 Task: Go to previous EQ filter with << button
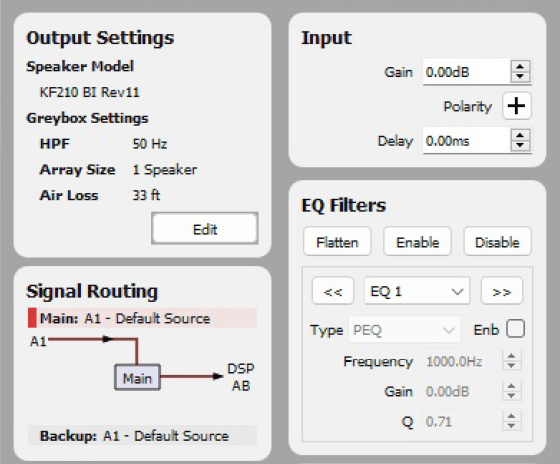pos(333,291)
